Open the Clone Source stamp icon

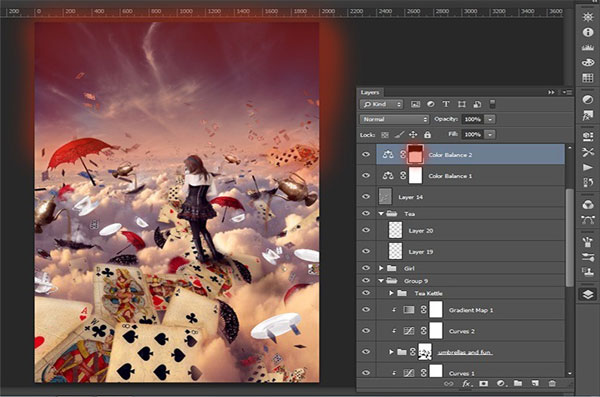pos(588,272)
